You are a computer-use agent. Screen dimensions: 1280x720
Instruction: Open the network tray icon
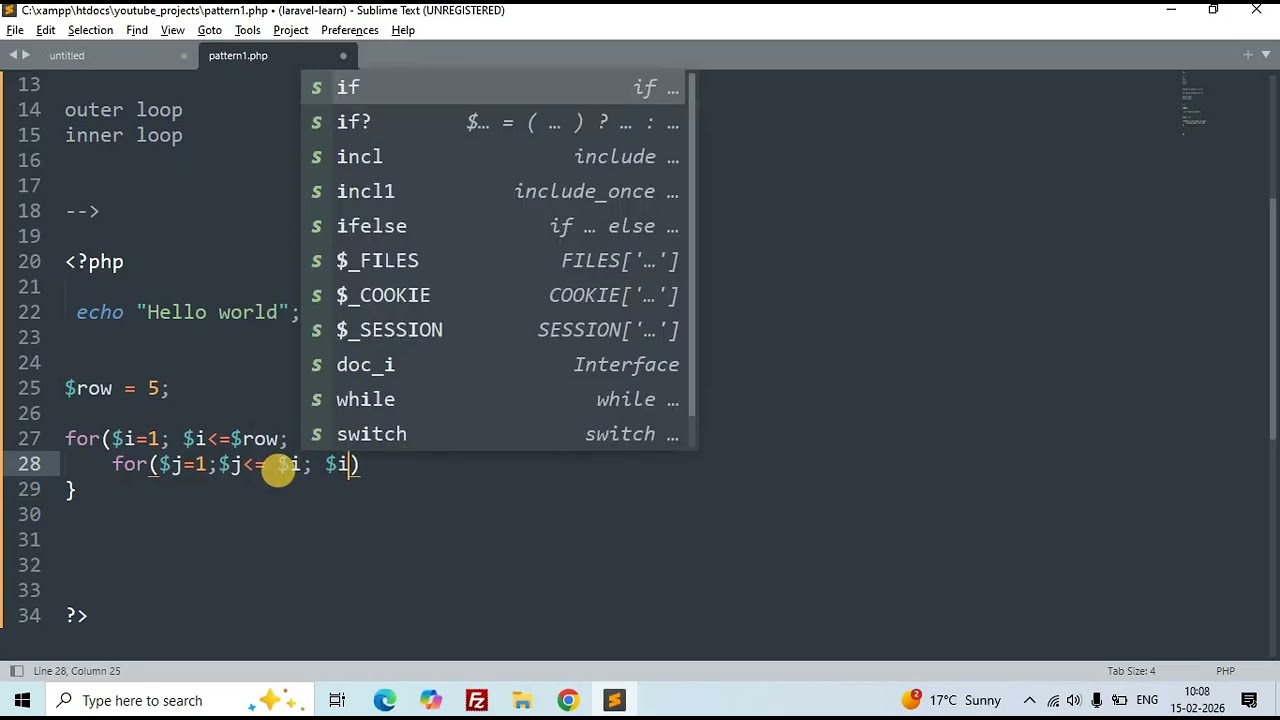[1053, 700]
